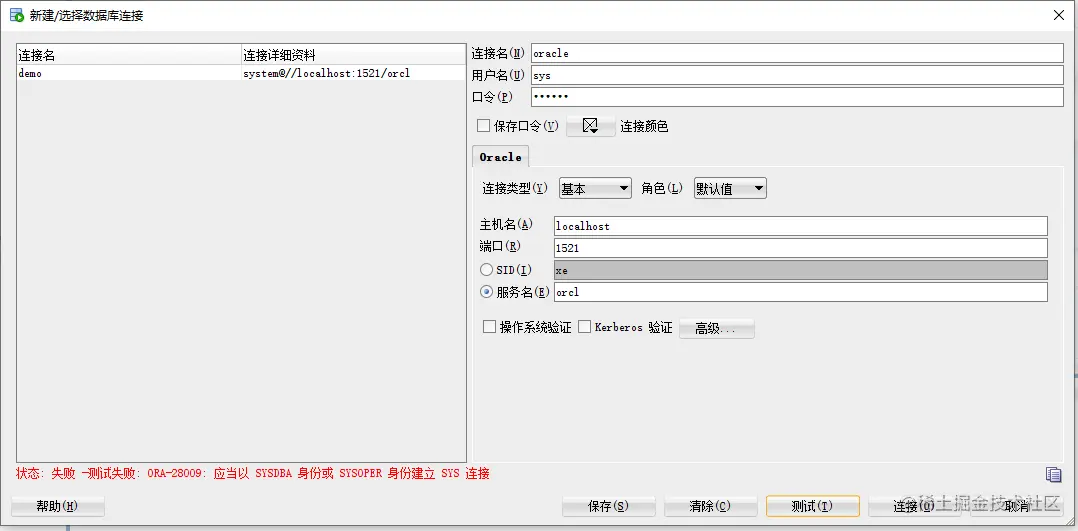Select the demo connection row
This screenshot has height=531, width=1078.
click(x=241, y=73)
